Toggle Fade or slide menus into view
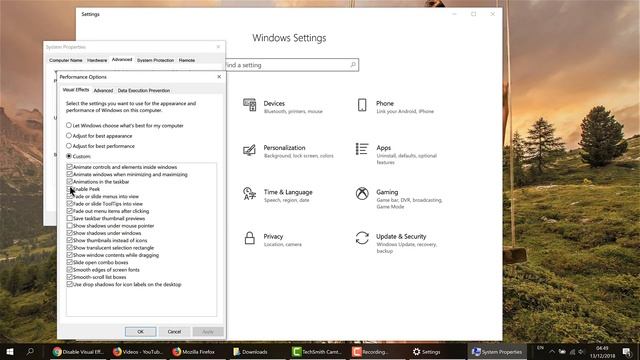The height and width of the screenshot is (360, 640). [x=69, y=196]
